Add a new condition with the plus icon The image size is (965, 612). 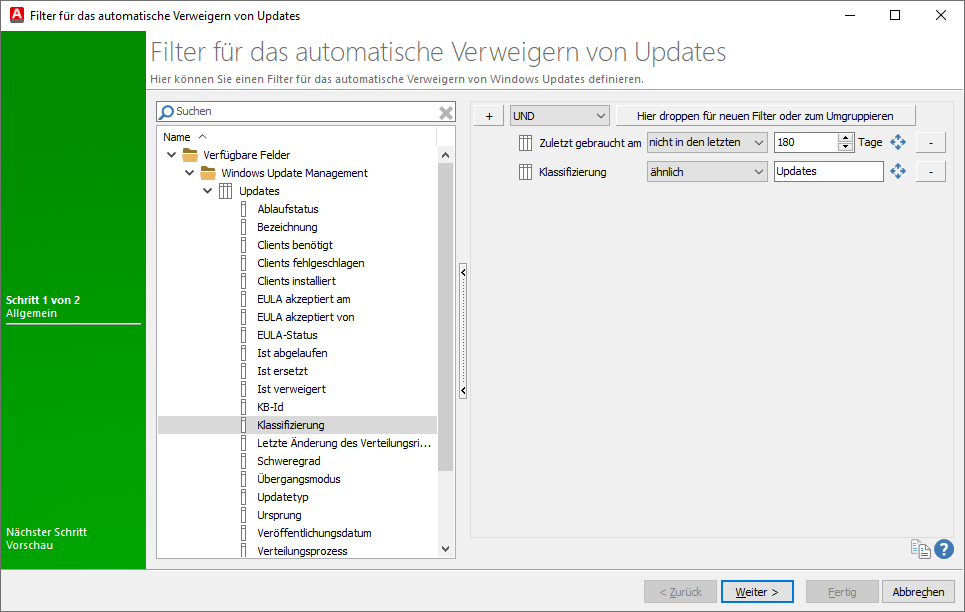[488, 115]
